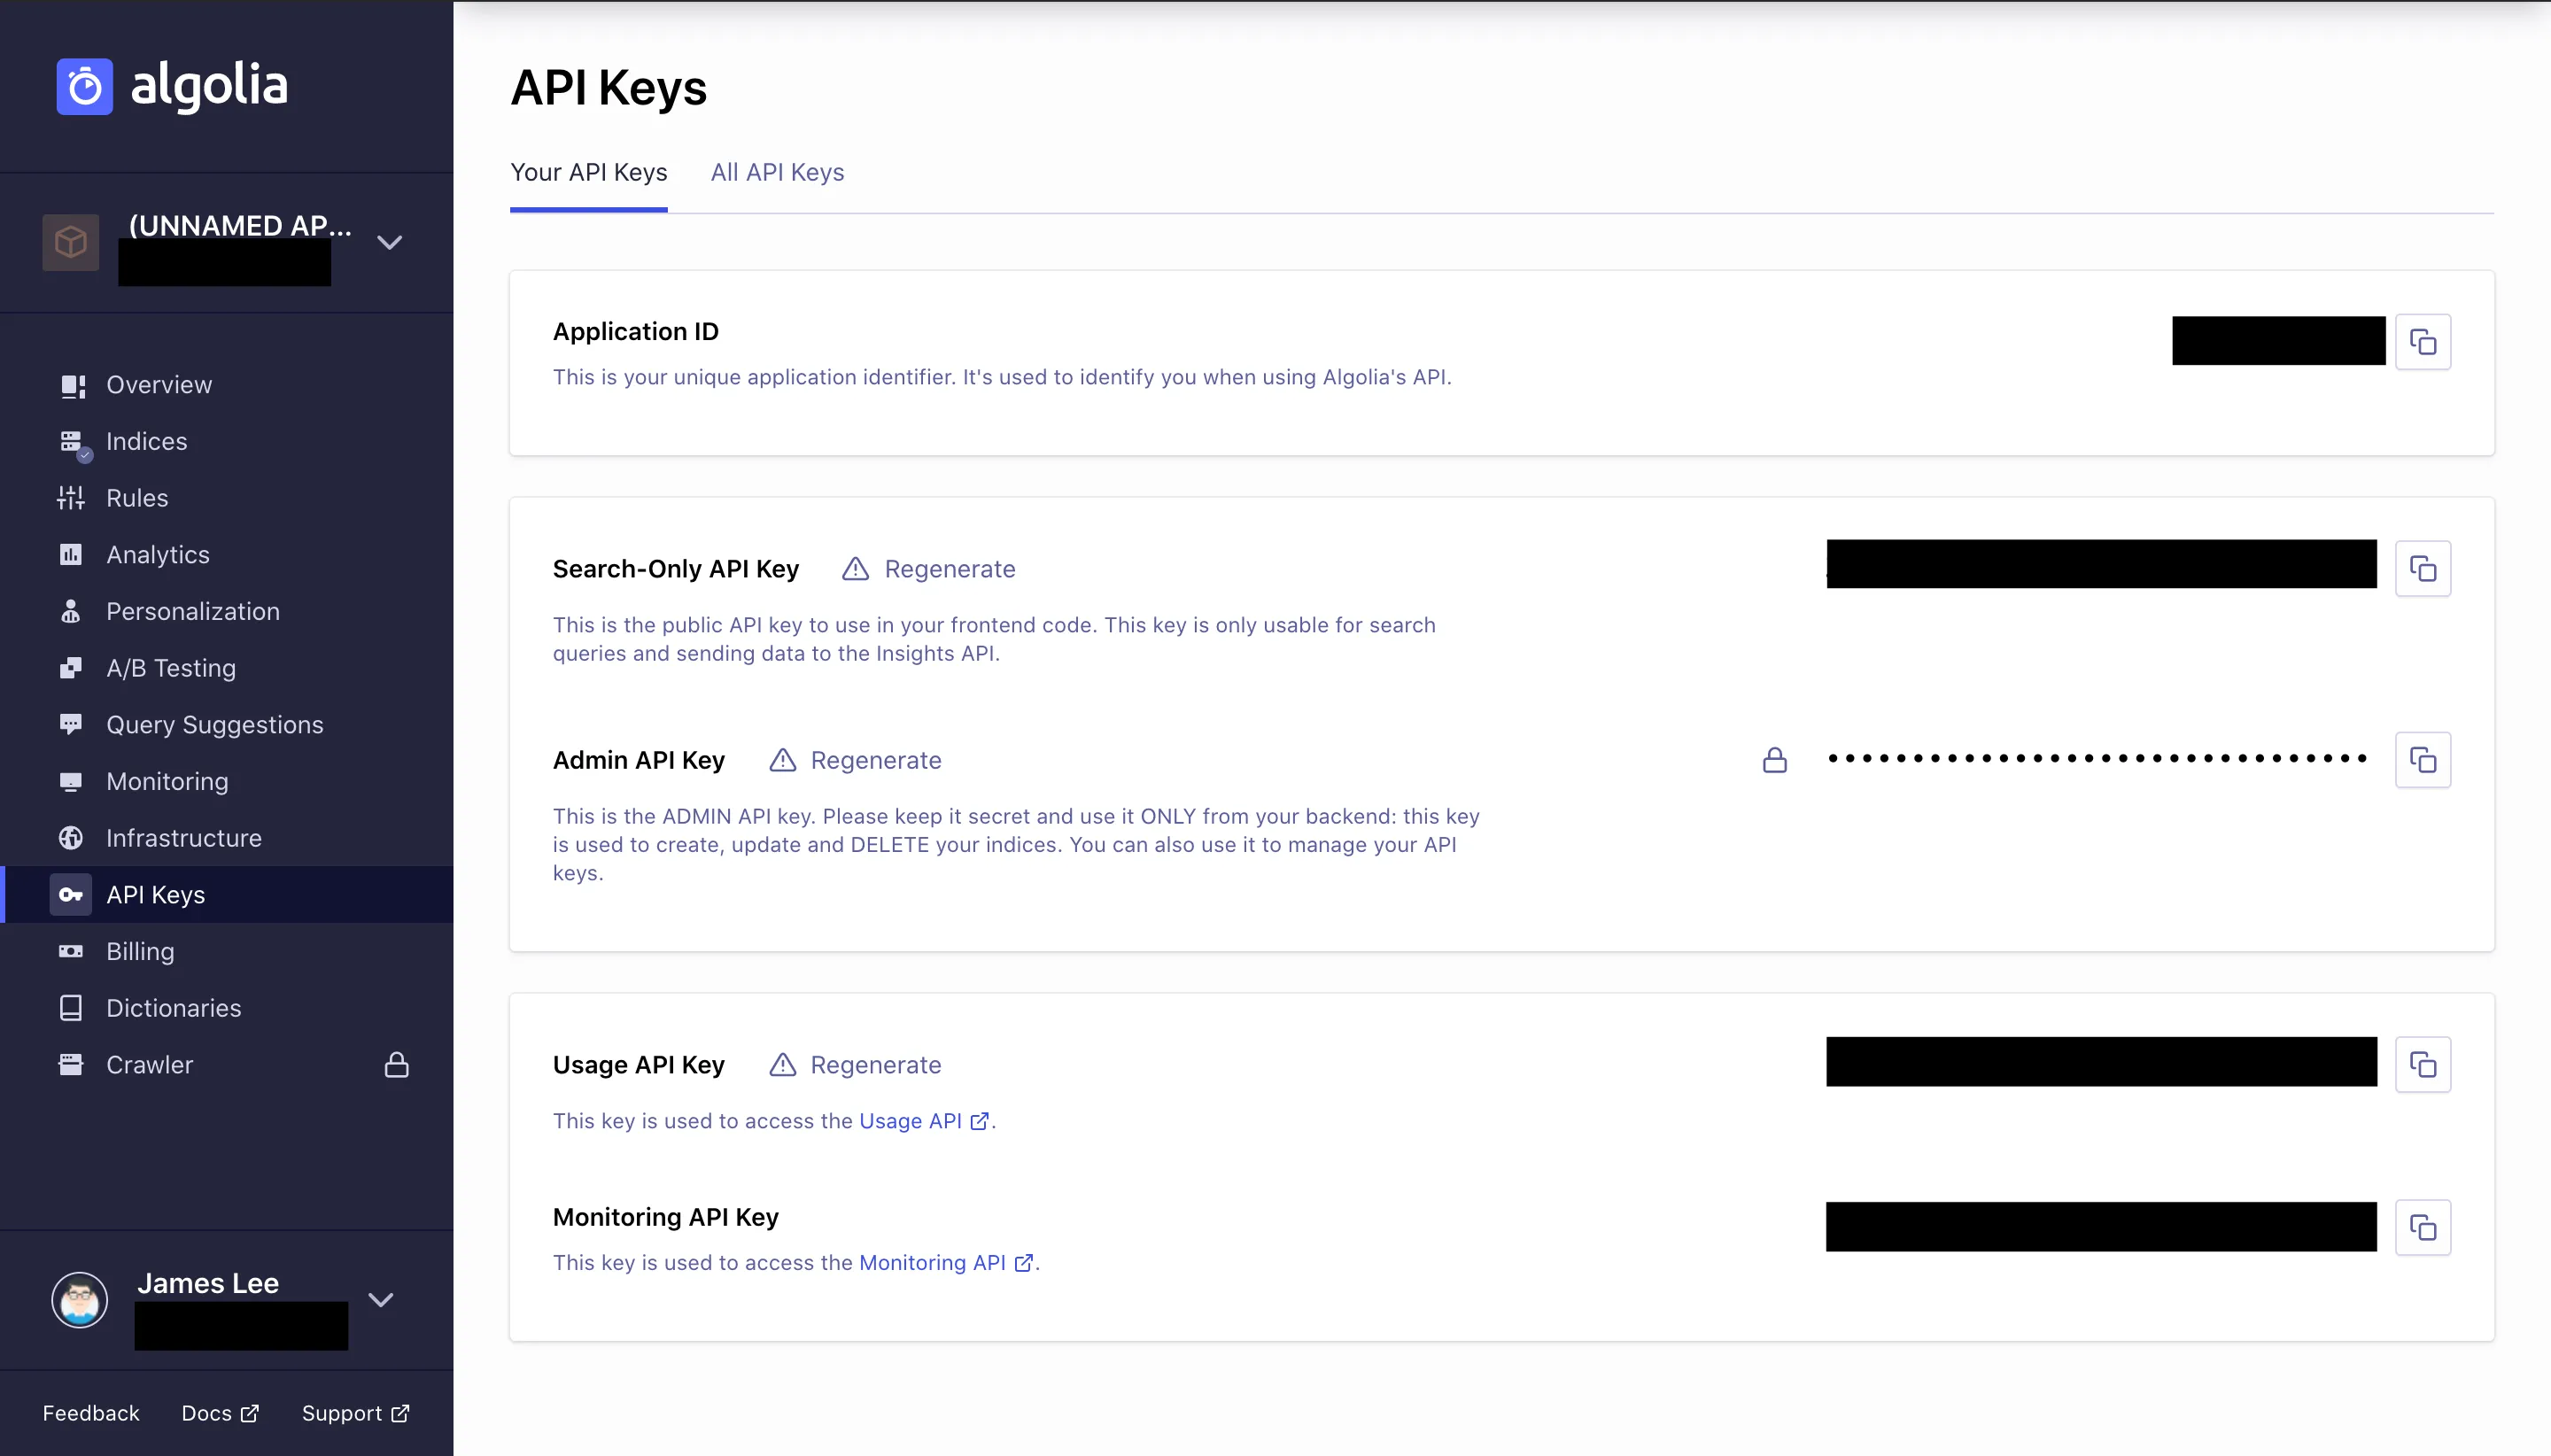Switch to All API Keys tab
The width and height of the screenshot is (2551, 1456).
tap(777, 173)
